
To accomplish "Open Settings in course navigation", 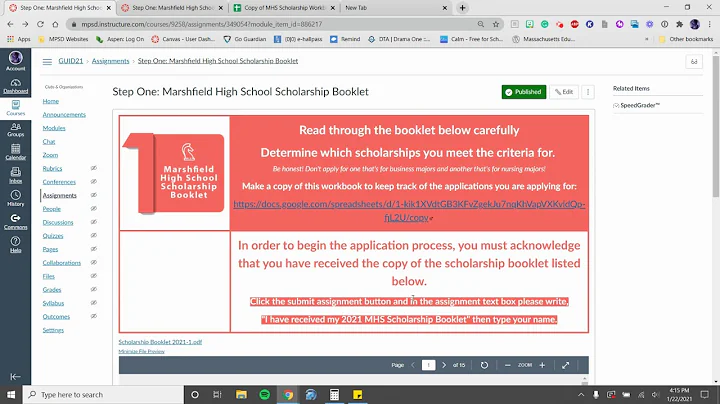I will click(x=53, y=330).
